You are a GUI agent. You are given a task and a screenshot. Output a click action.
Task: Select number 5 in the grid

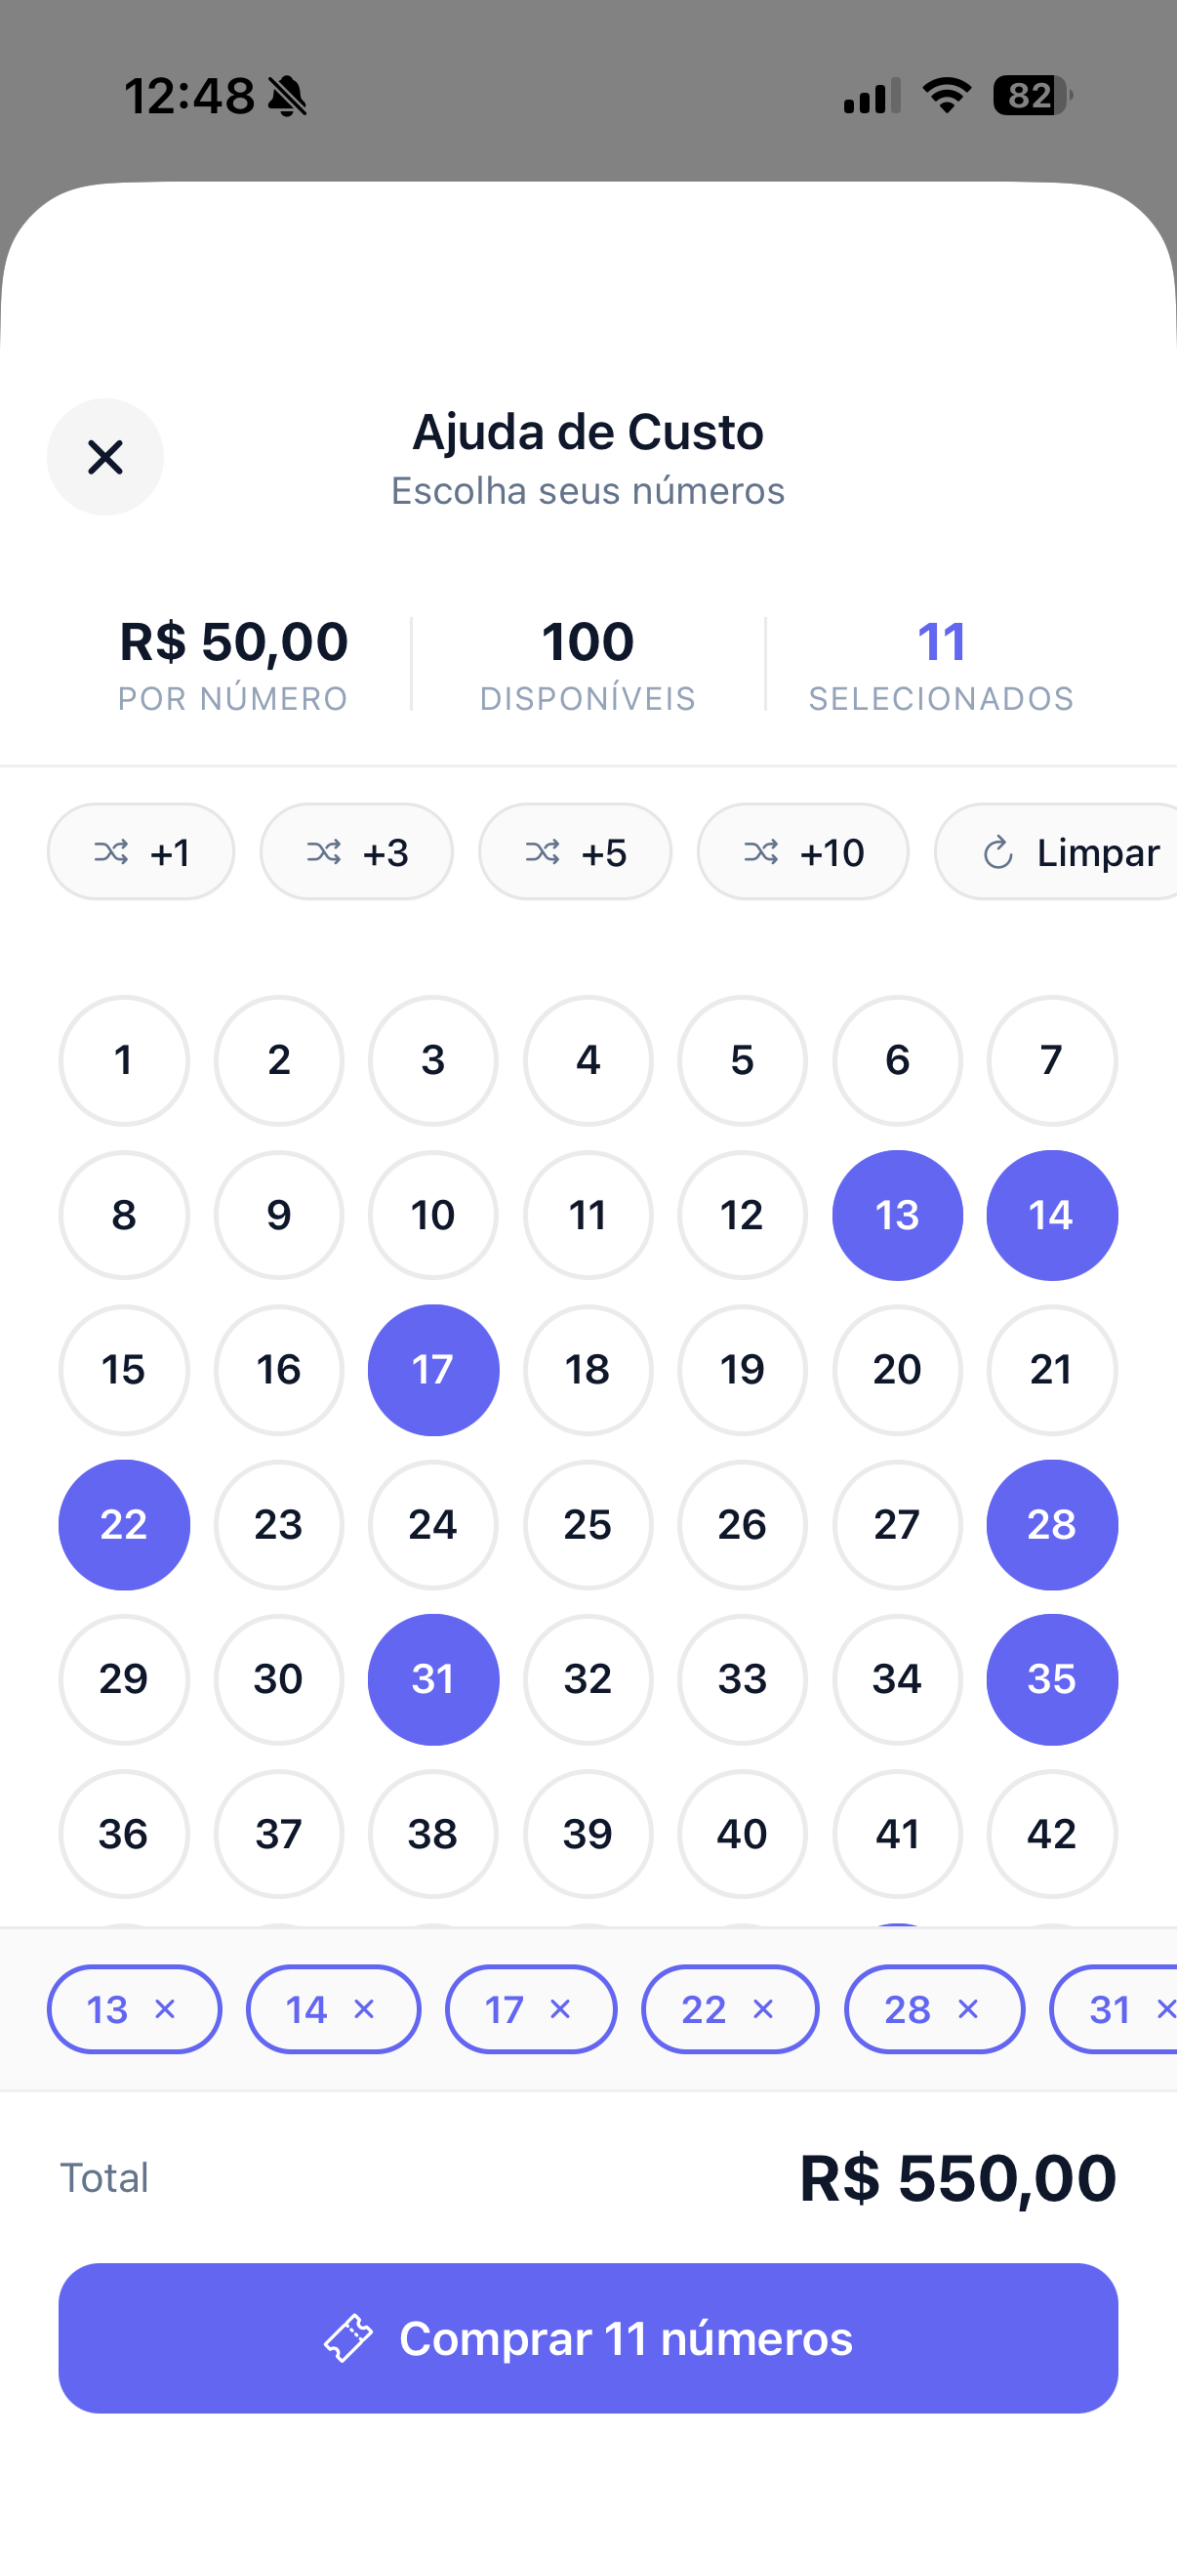(x=742, y=1061)
